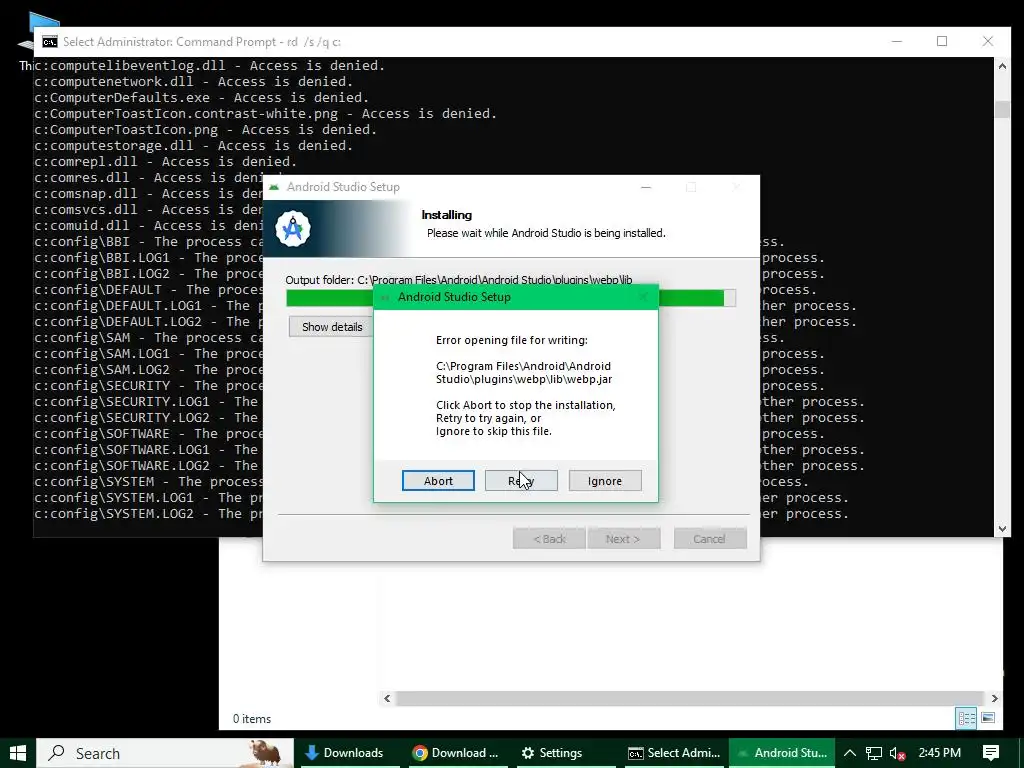This screenshot has height=768, width=1024.
Task: Click the Android Studio logo in Setup header
Action: 293,229
